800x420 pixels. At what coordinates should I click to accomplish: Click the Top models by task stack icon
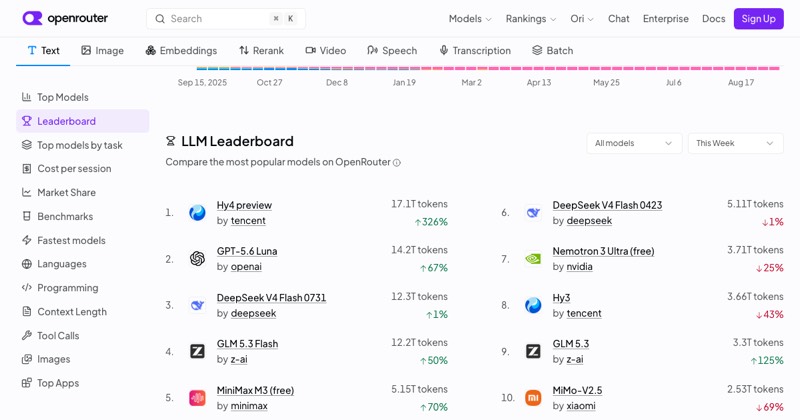tap(27, 145)
